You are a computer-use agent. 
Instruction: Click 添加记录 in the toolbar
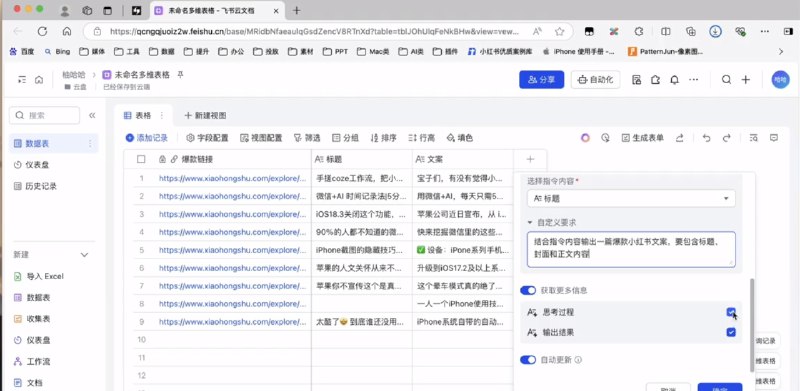[x=146, y=138]
